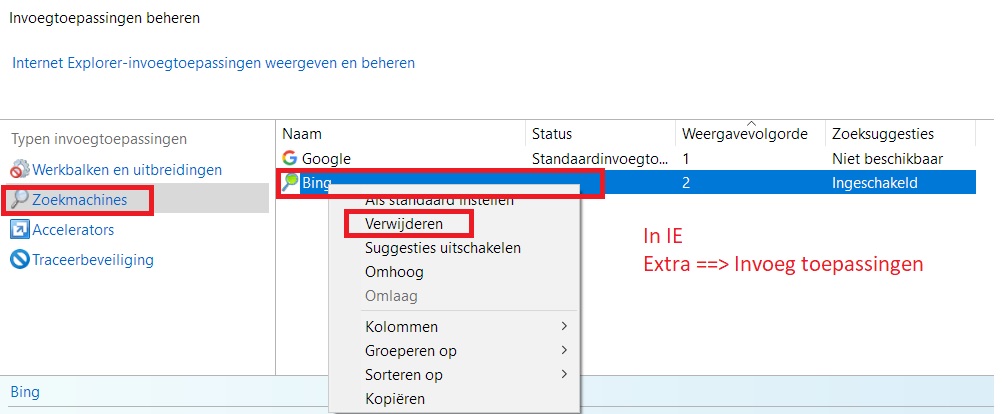Image resolution: width=1002 pixels, height=414 pixels.
Task: Click the Werkbalken en uitbreidingen gear icon
Action: coord(20,169)
